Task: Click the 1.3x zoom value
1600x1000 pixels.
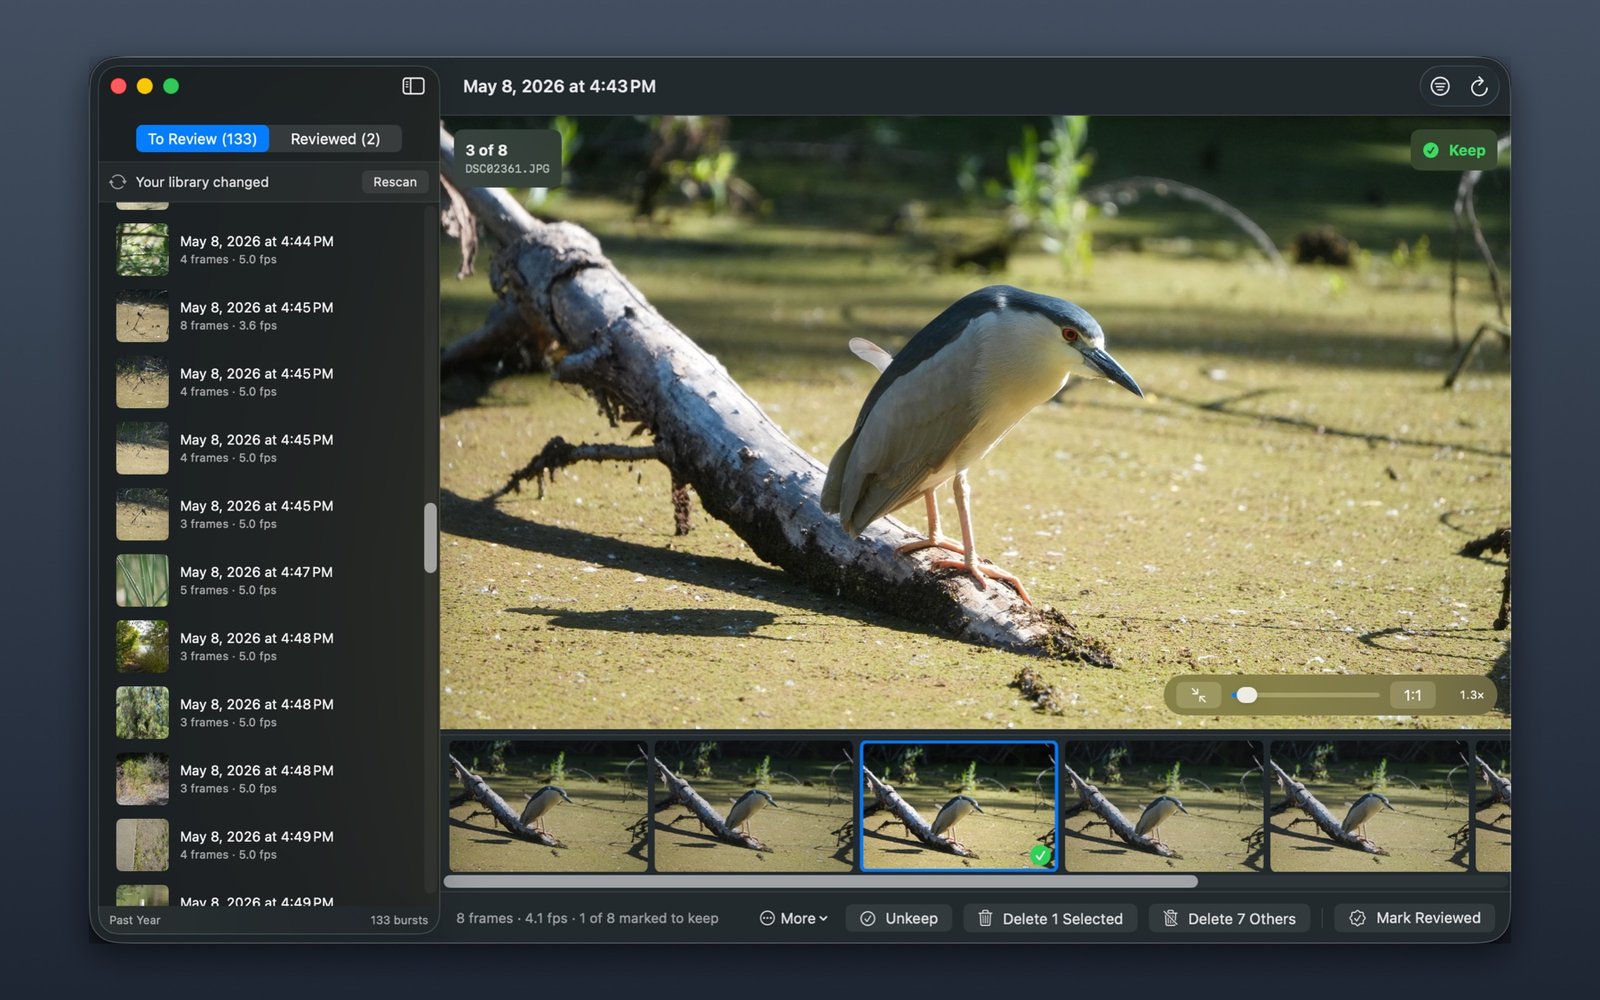Action: [1471, 695]
